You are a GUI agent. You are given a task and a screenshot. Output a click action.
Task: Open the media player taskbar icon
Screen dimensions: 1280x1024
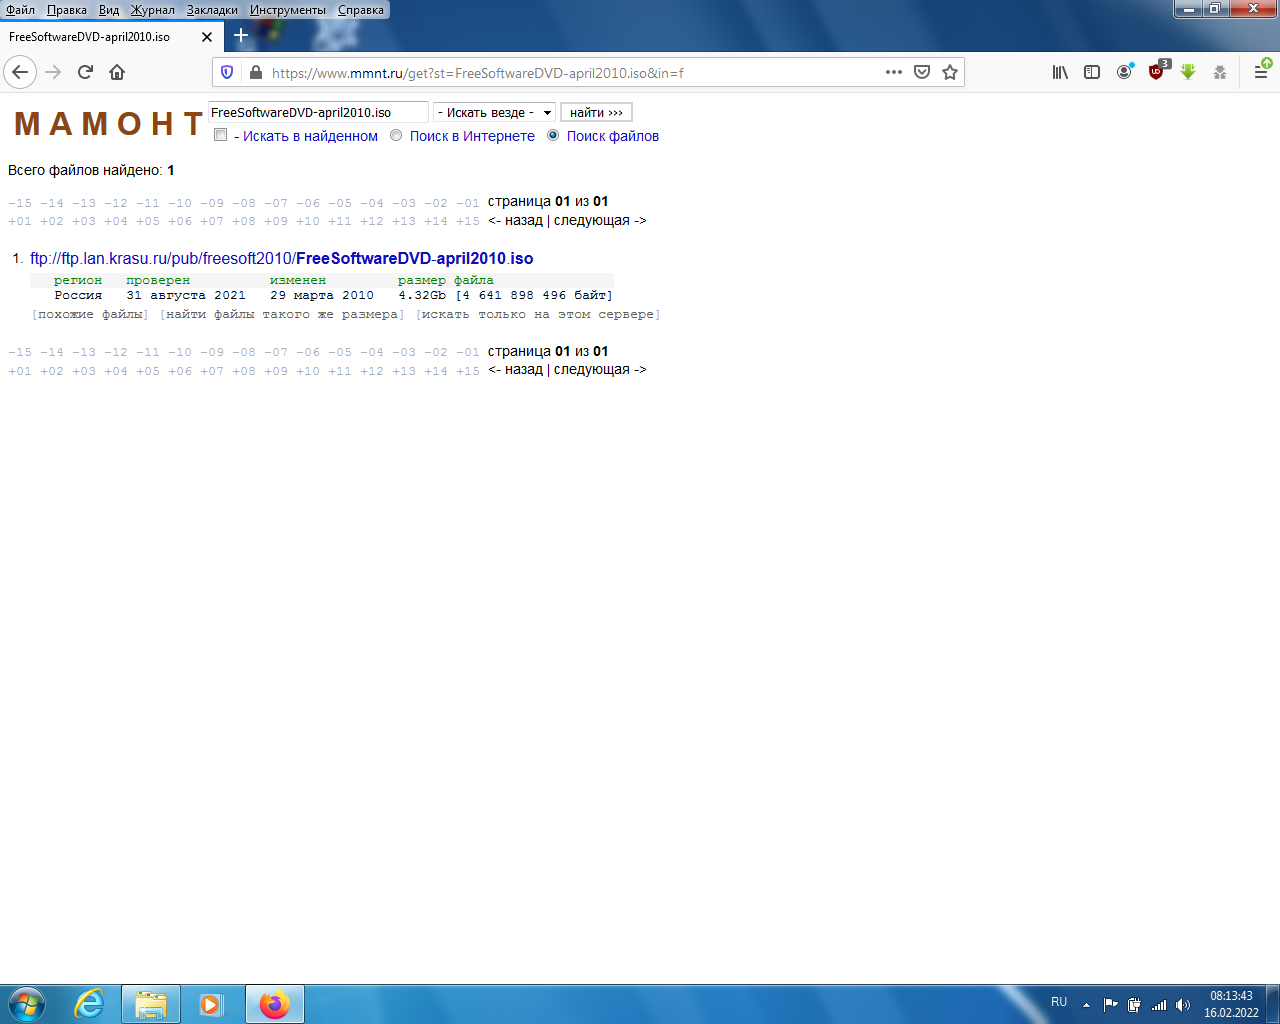(211, 1004)
